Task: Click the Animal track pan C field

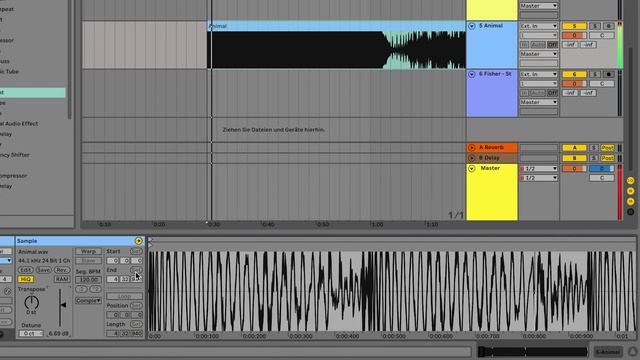Action: pyautogui.click(x=602, y=36)
